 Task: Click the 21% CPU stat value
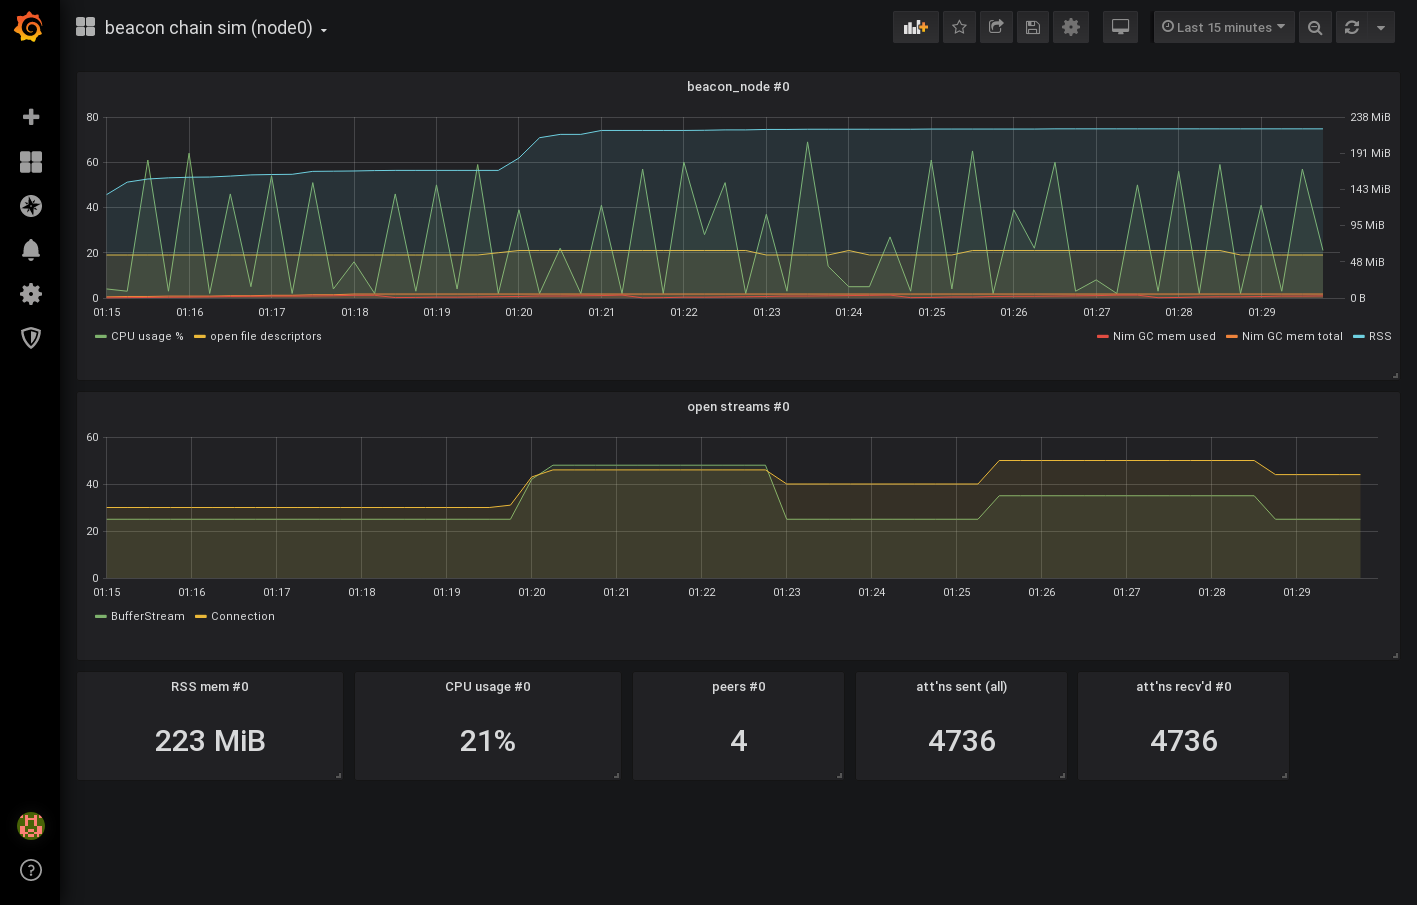[488, 741]
